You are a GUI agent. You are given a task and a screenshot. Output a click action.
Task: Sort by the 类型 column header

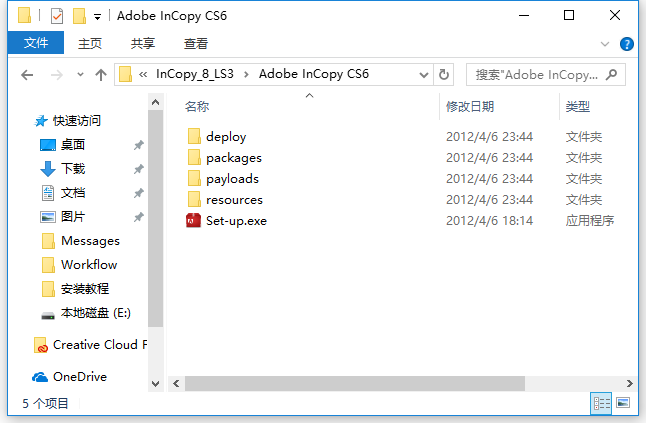point(578,107)
